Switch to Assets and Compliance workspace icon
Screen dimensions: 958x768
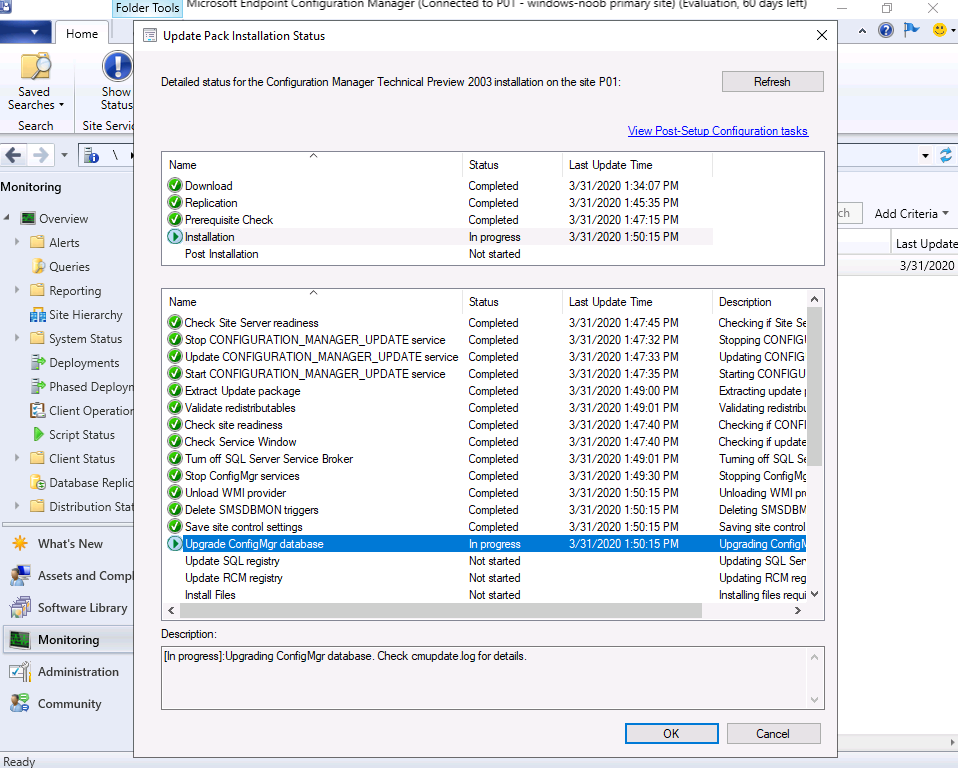point(20,576)
